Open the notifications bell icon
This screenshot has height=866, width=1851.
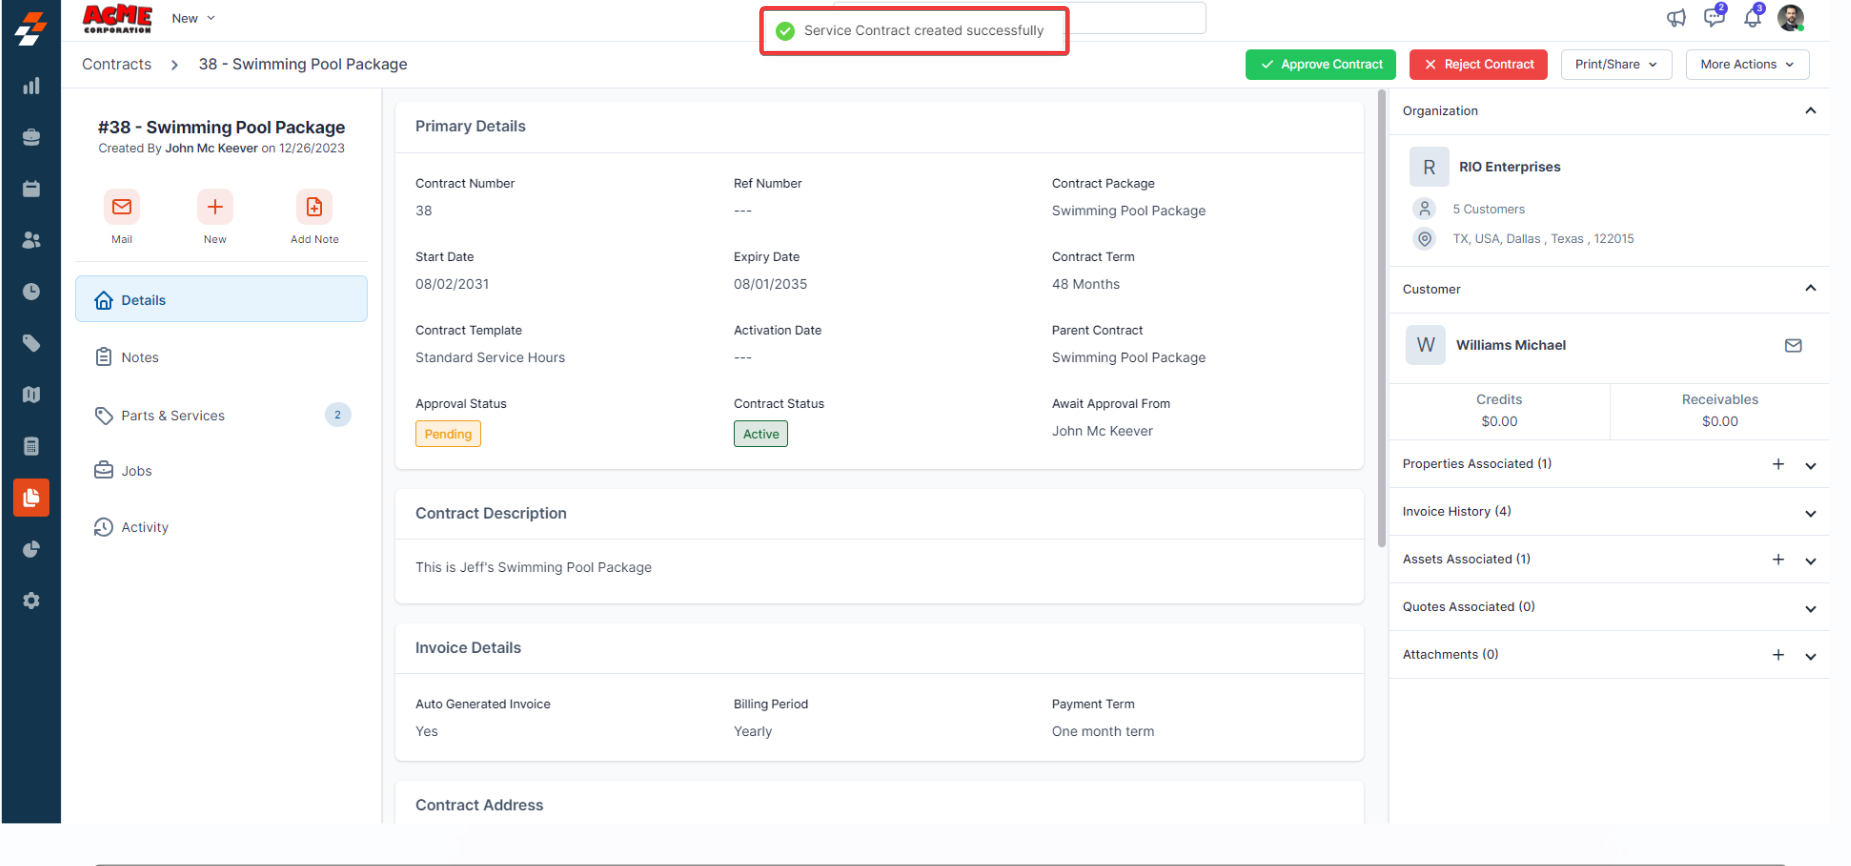click(x=1752, y=18)
